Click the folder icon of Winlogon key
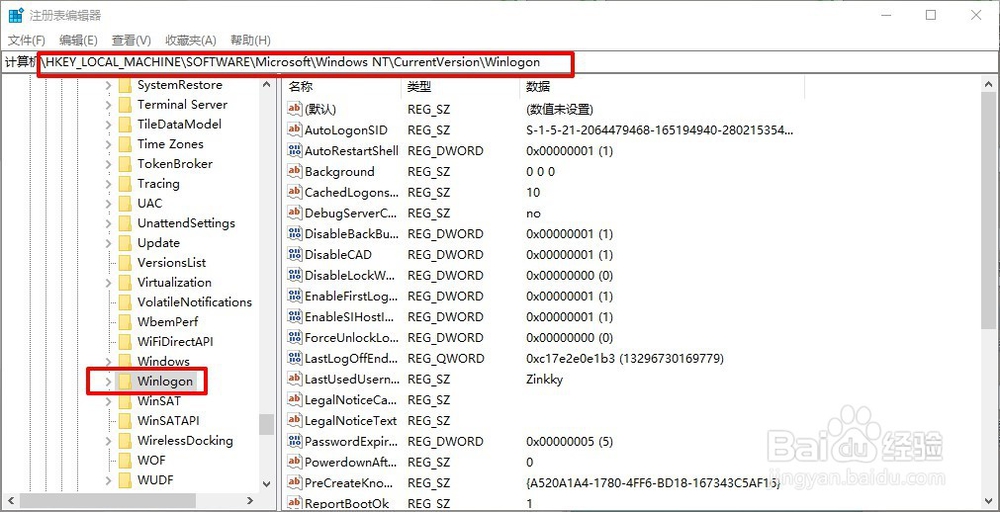This screenshot has height=512, width=1000. click(x=125, y=381)
